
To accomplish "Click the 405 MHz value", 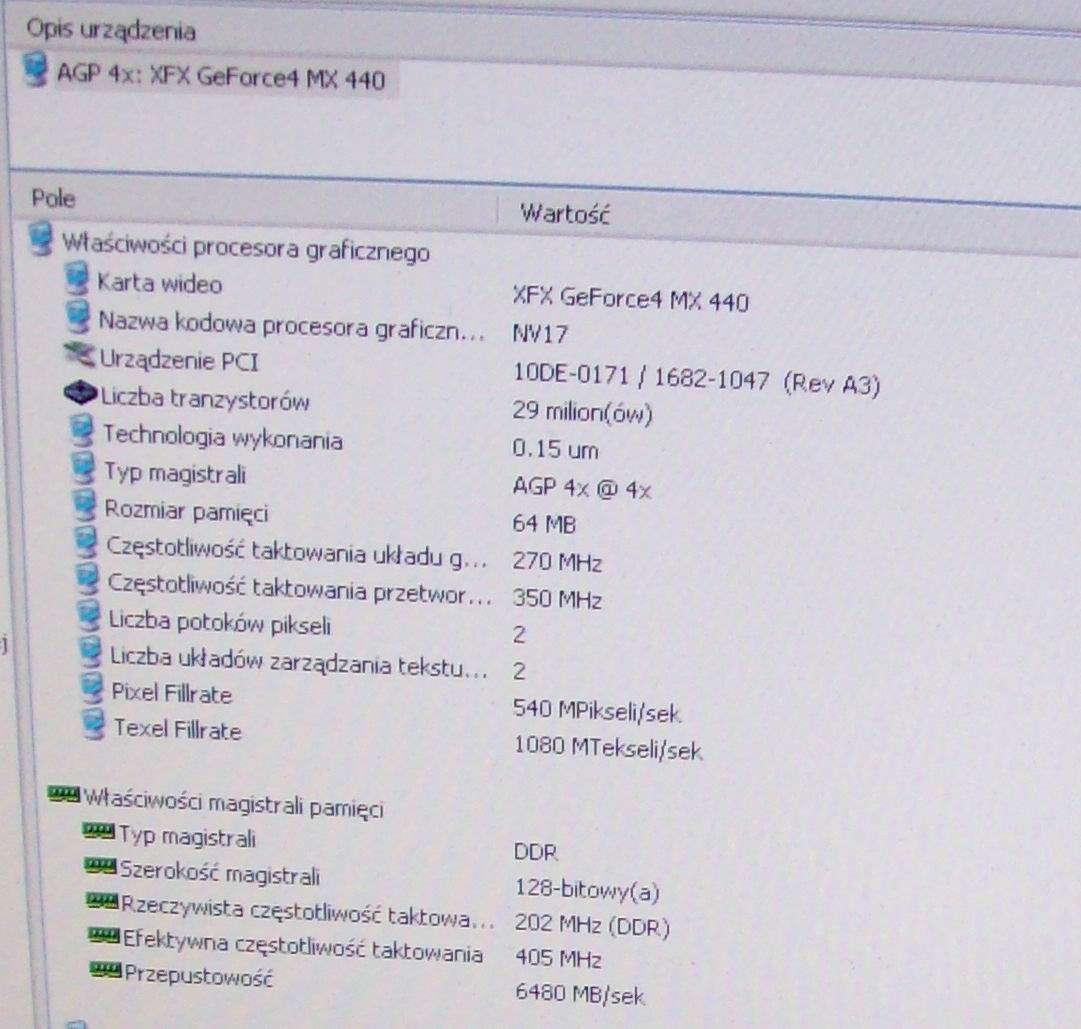I will (558, 959).
